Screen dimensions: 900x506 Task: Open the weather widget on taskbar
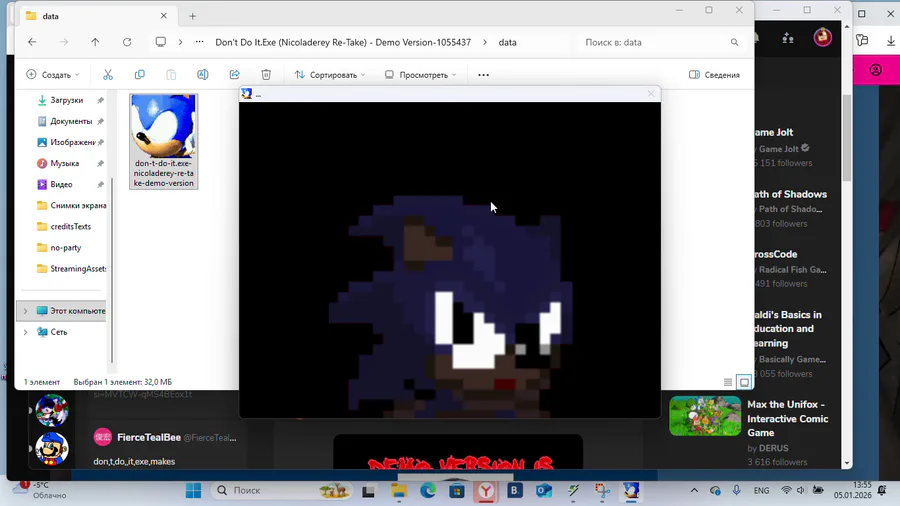40,490
